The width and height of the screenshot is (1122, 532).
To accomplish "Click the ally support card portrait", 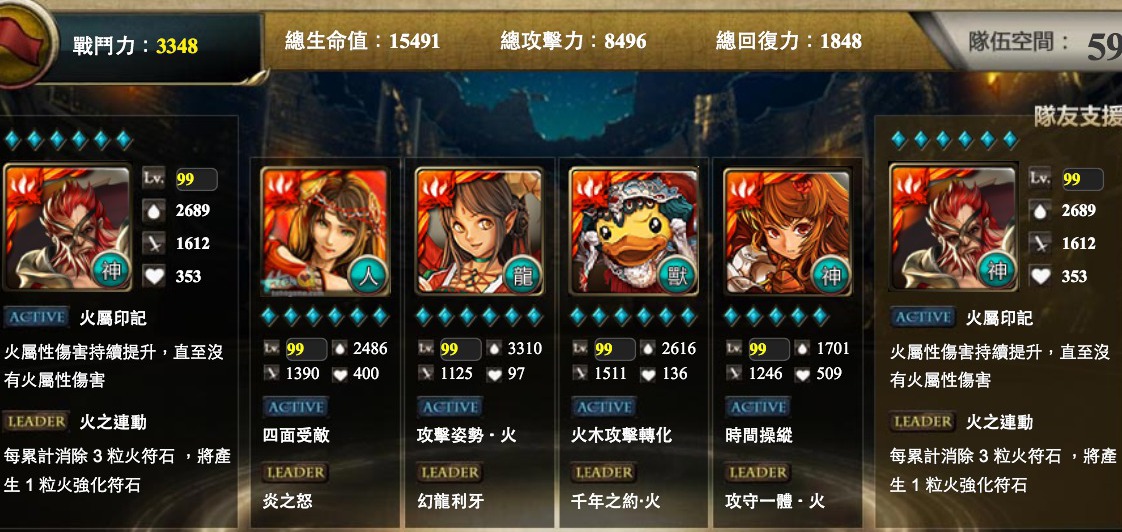I will [x=953, y=228].
